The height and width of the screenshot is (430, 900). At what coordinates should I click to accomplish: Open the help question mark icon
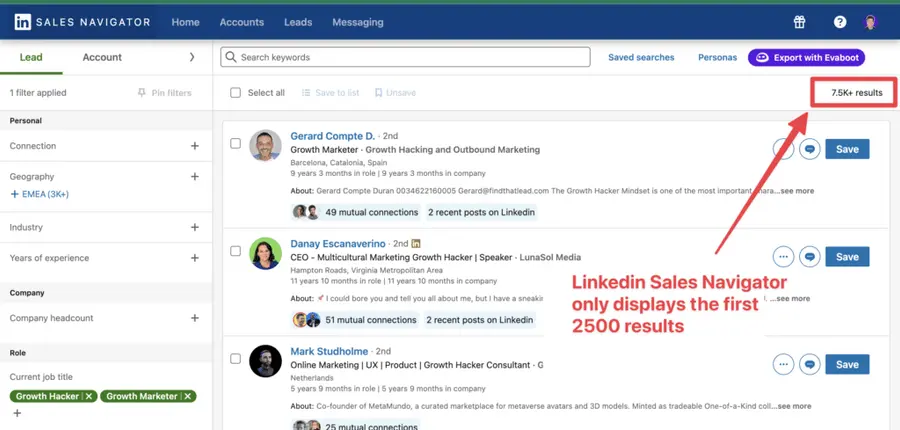pyautogui.click(x=840, y=22)
